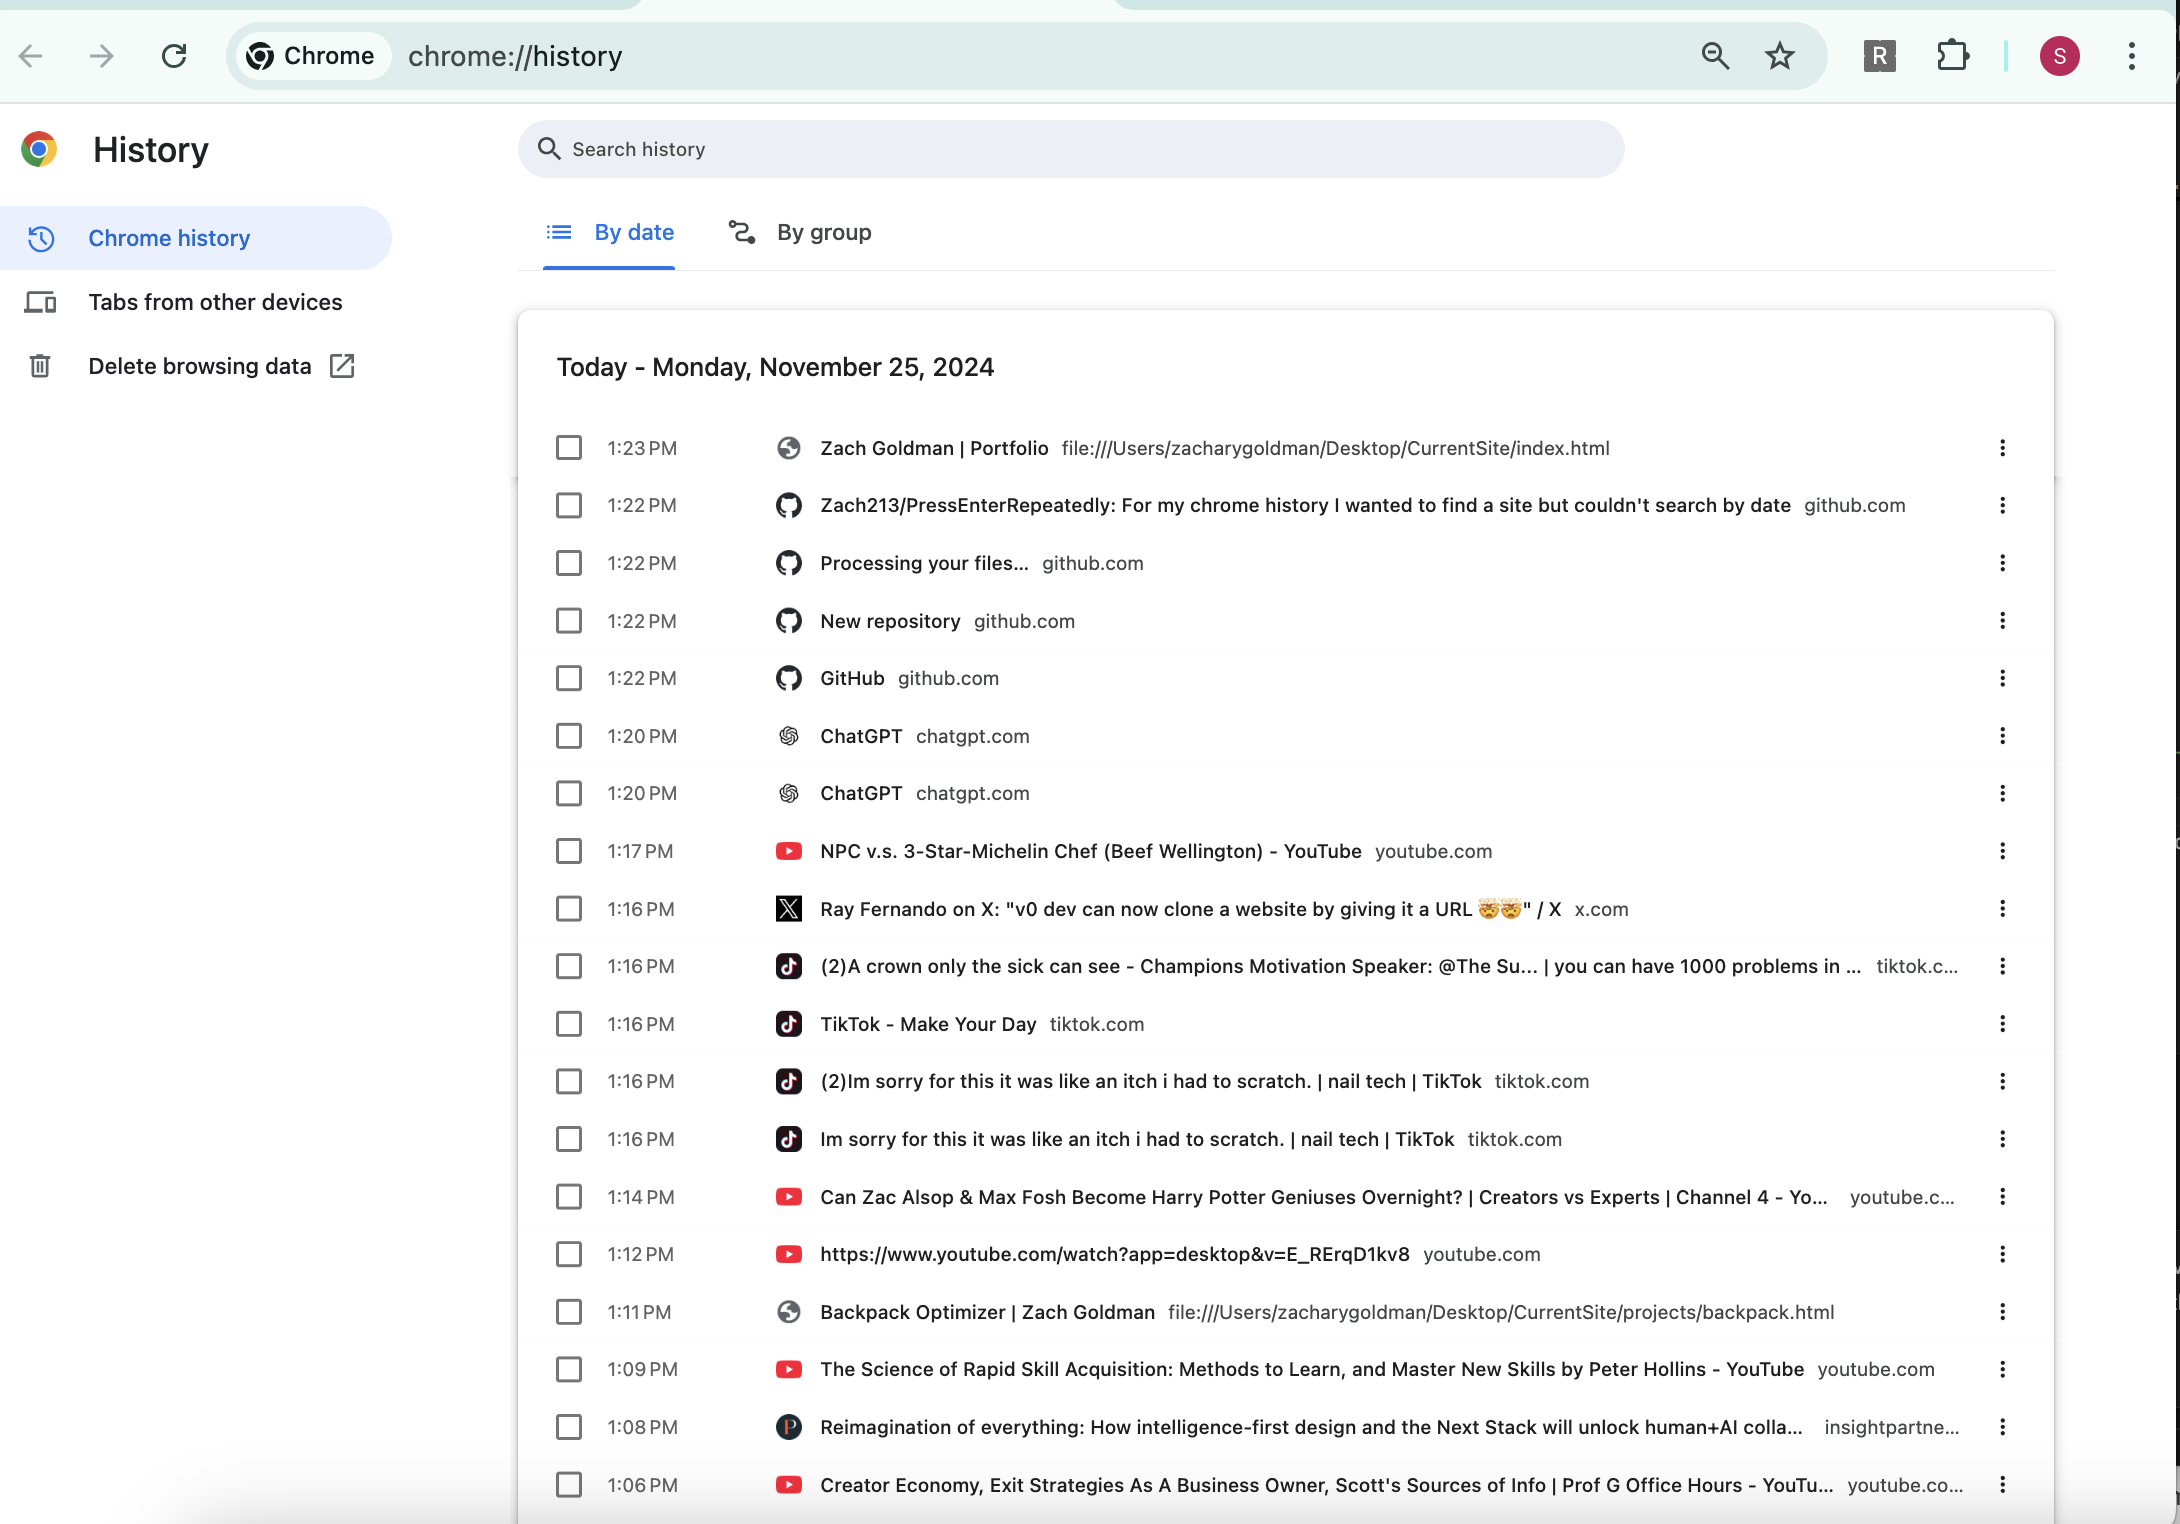Open TikTok - Make Your Day link
2180x1524 pixels.
(x=928, y=1024)
